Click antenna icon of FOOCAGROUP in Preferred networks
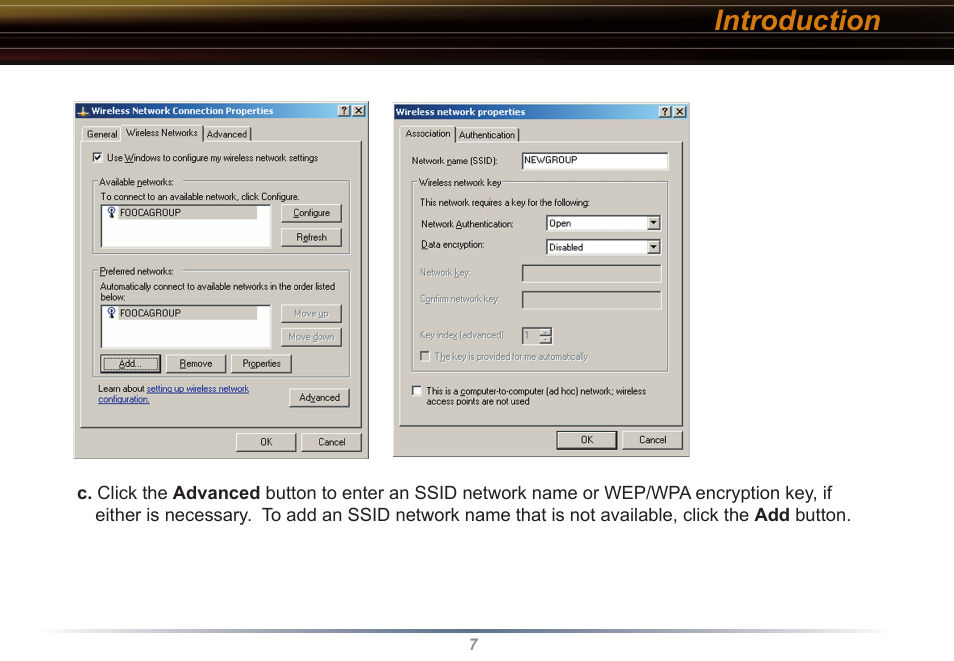The width and height of the screenshot is (954, 661). 111,313
